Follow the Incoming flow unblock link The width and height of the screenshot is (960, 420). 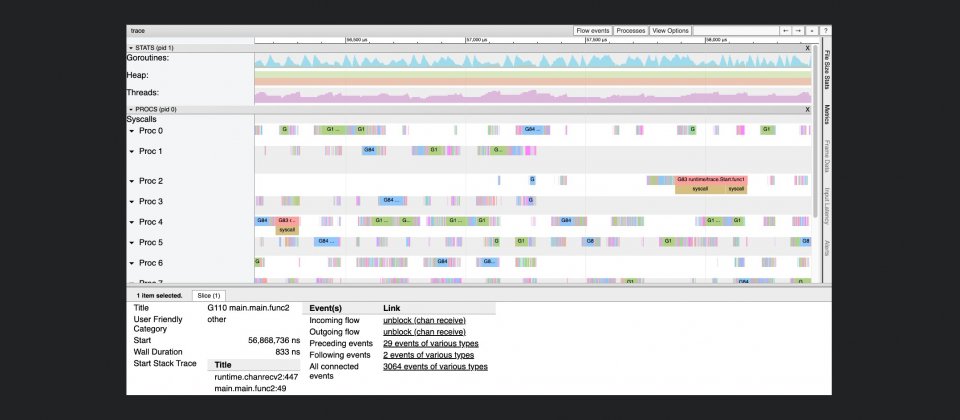tap(424, 320)
